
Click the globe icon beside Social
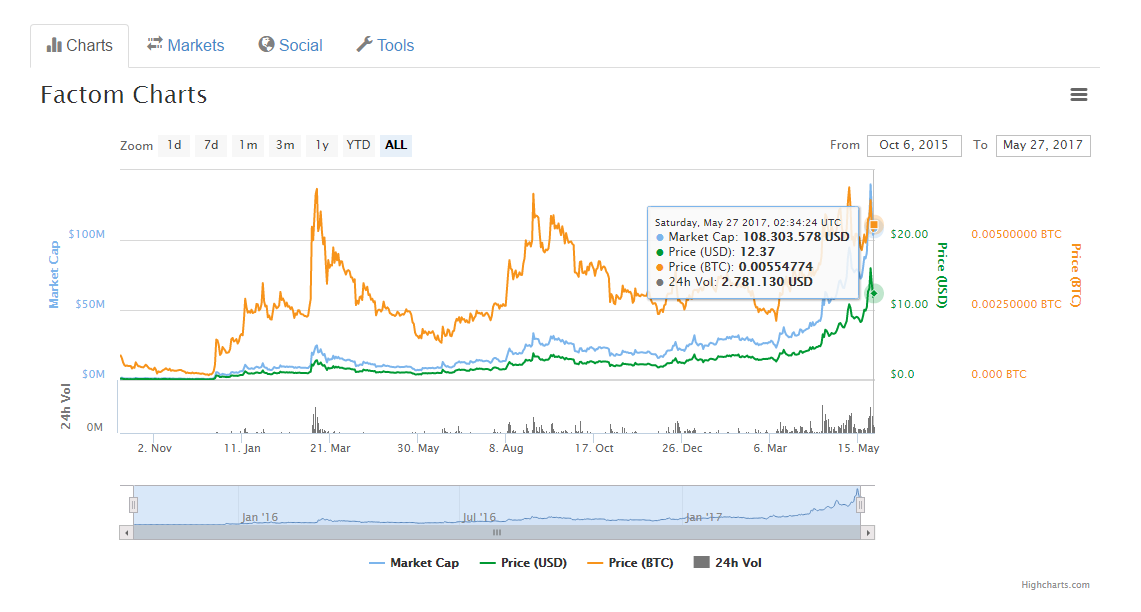pos(266,44)
